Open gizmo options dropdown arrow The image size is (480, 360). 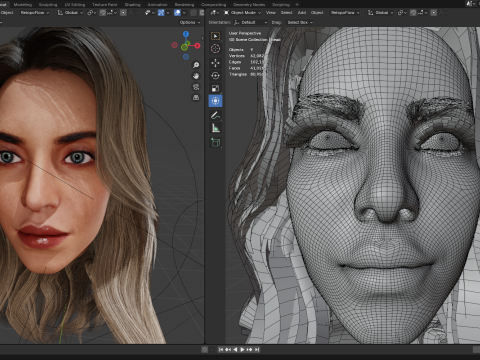168,13
